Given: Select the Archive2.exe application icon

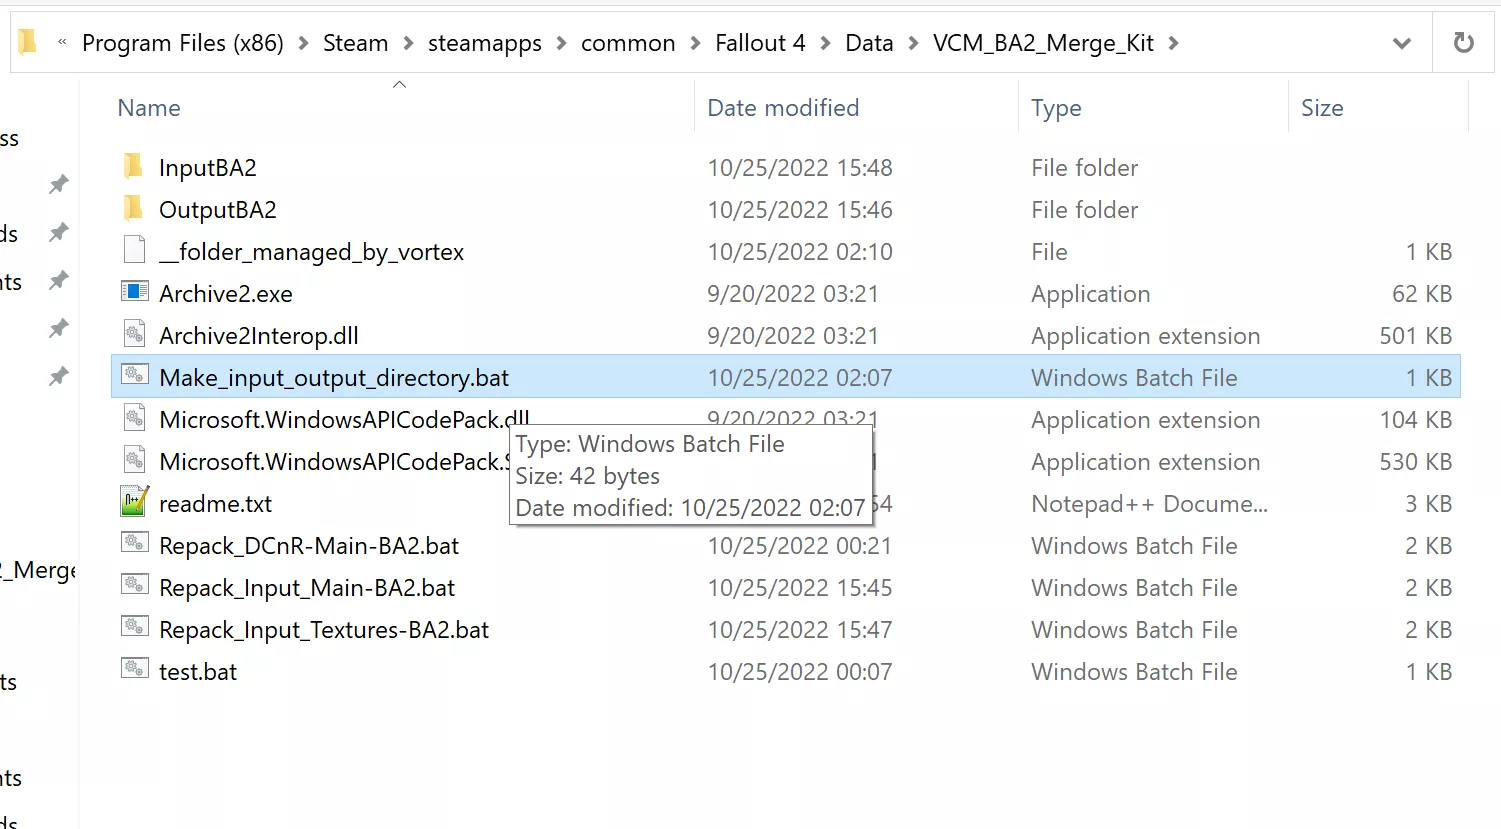Looking at the screenshot, I should [134, 292].
